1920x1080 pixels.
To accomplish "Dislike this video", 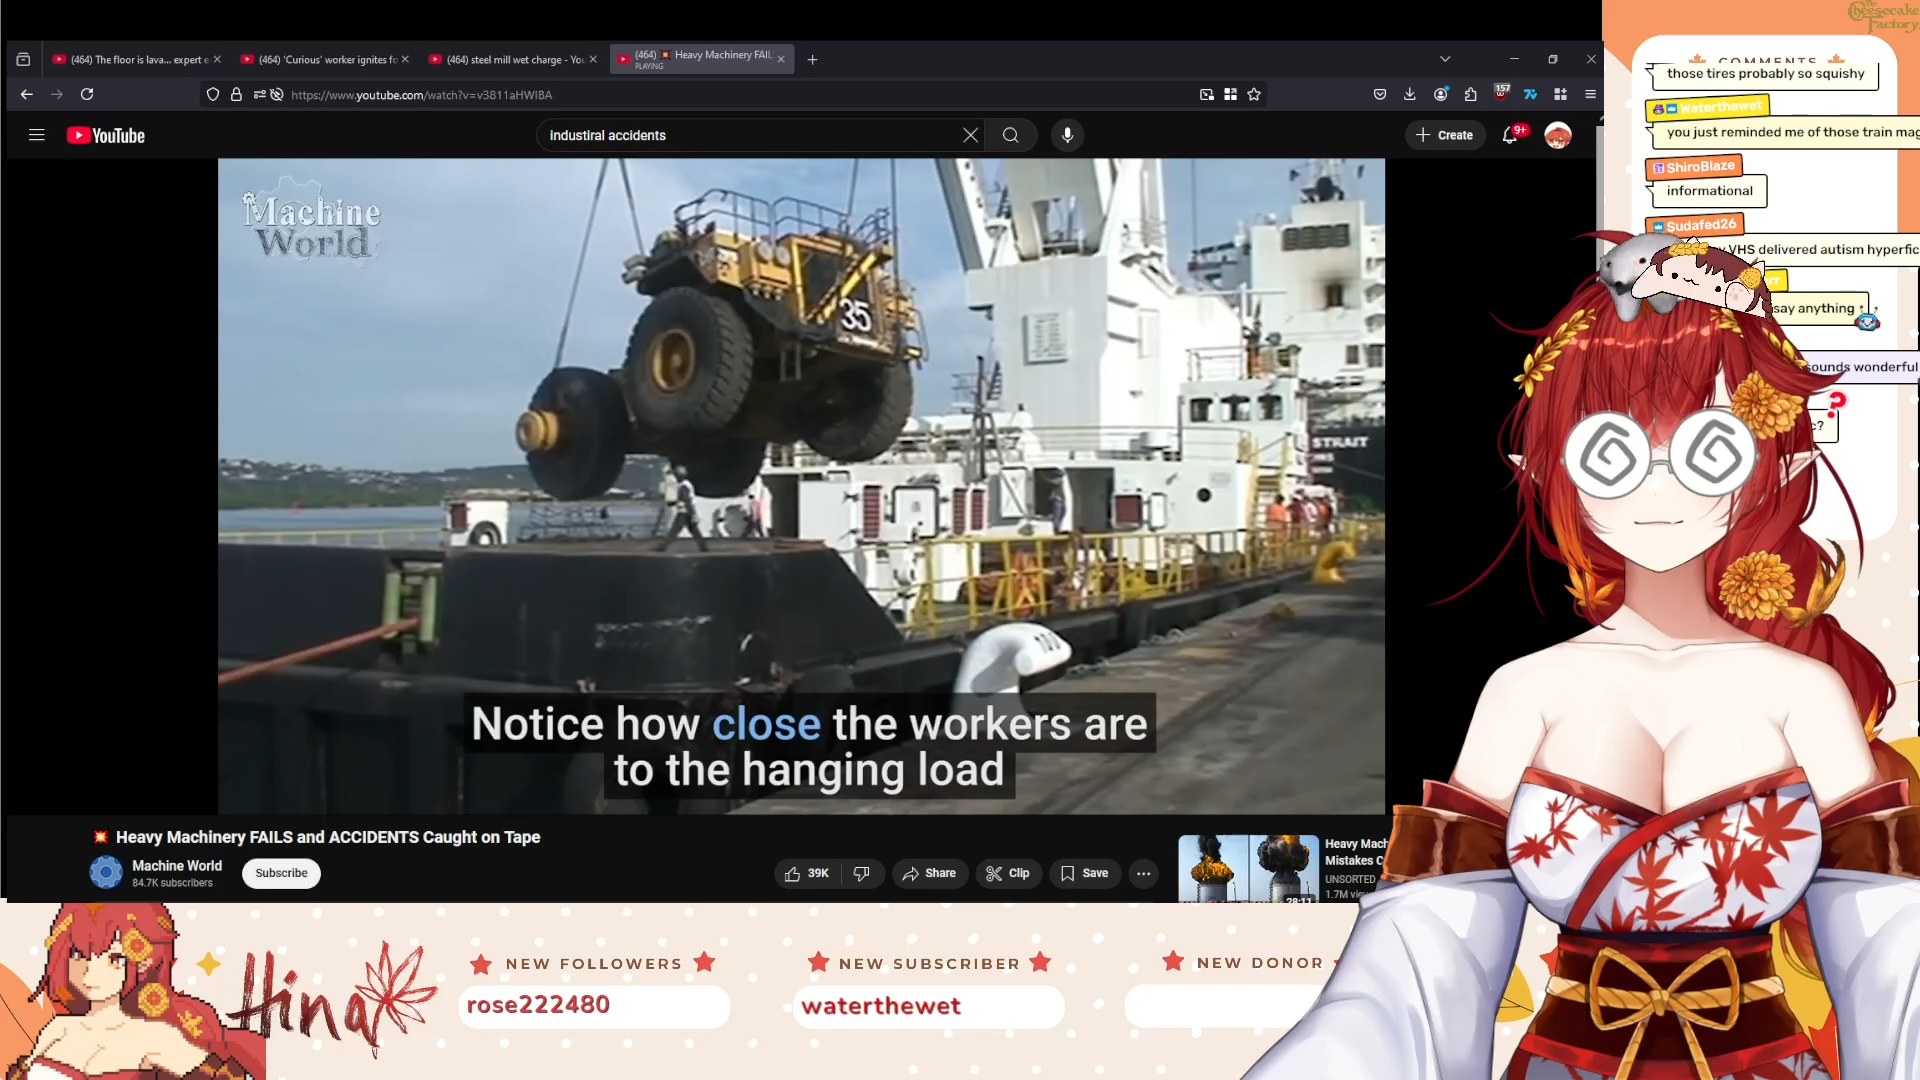I will point(862,873).
